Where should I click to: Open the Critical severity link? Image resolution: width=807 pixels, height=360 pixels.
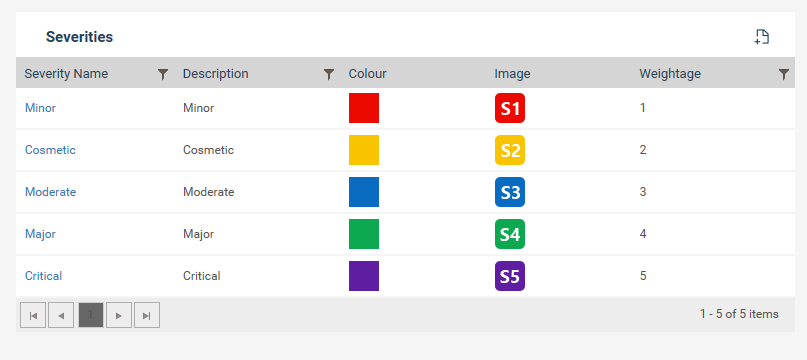click(x=43, y=276)
